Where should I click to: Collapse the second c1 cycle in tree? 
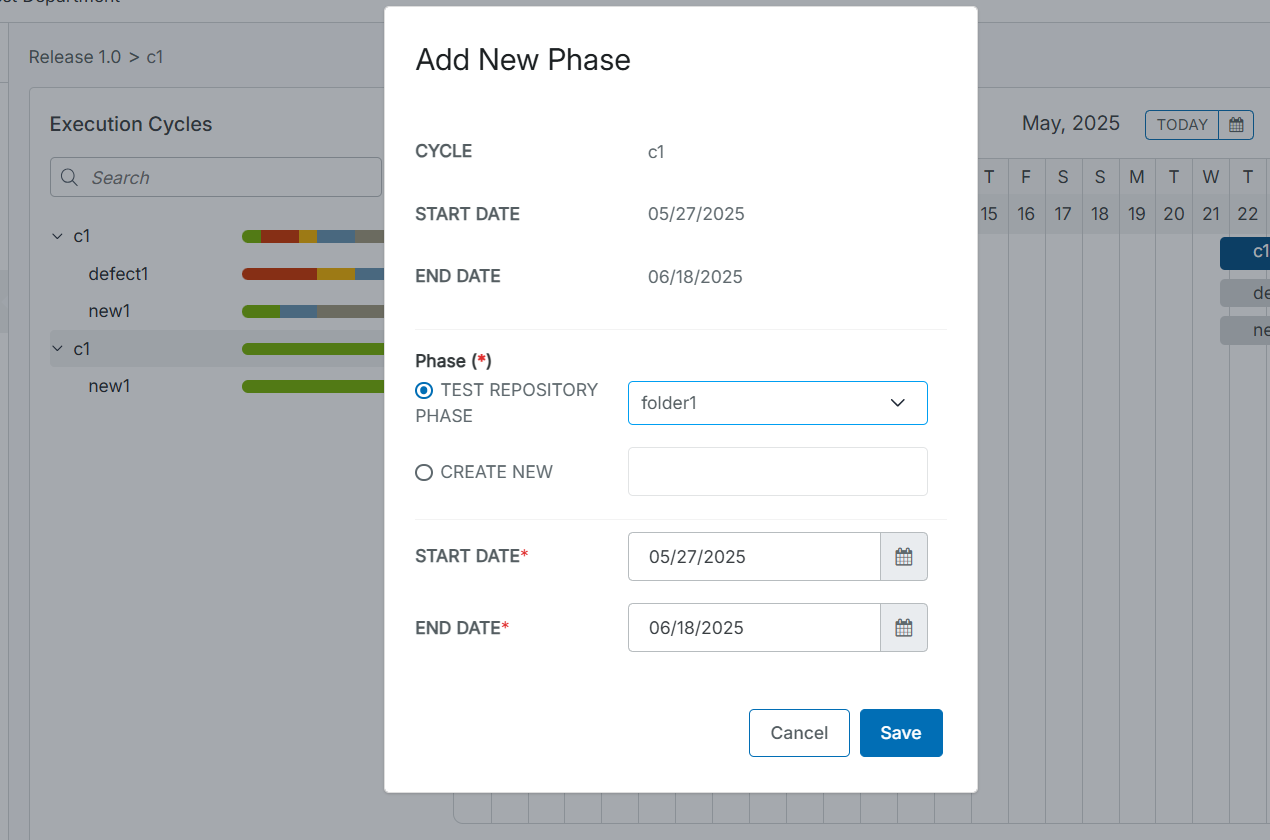click(57, 349)
